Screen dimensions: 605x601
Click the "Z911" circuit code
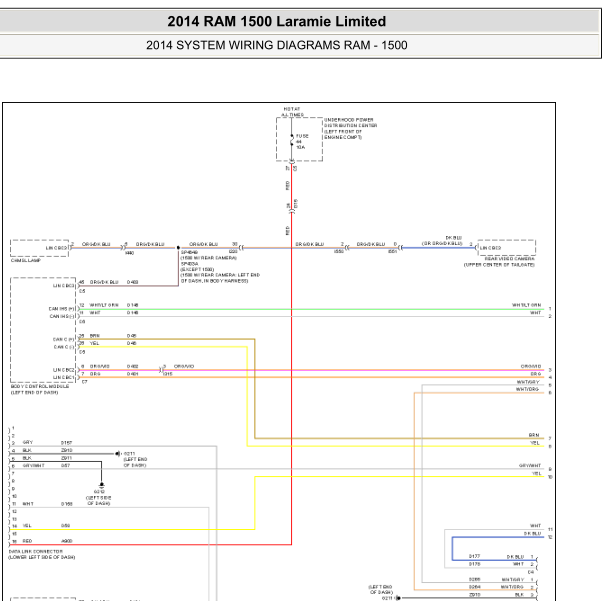66,458
